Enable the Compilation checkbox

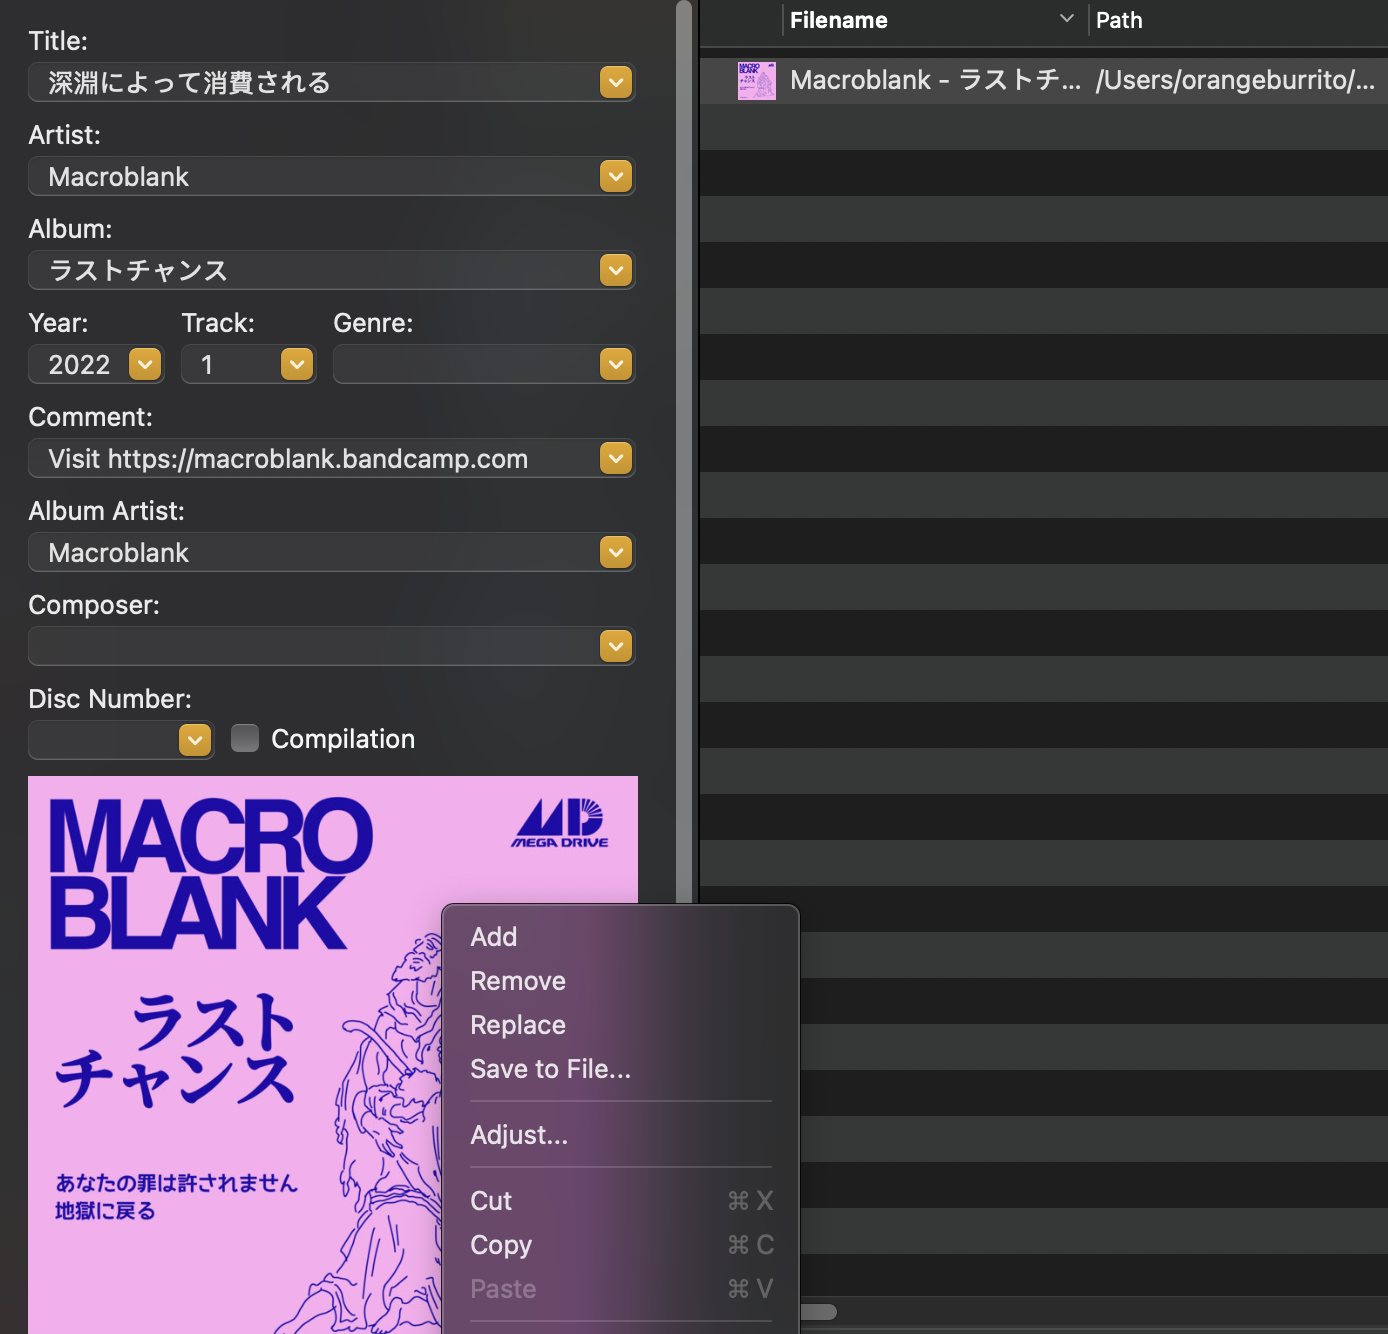245,738
